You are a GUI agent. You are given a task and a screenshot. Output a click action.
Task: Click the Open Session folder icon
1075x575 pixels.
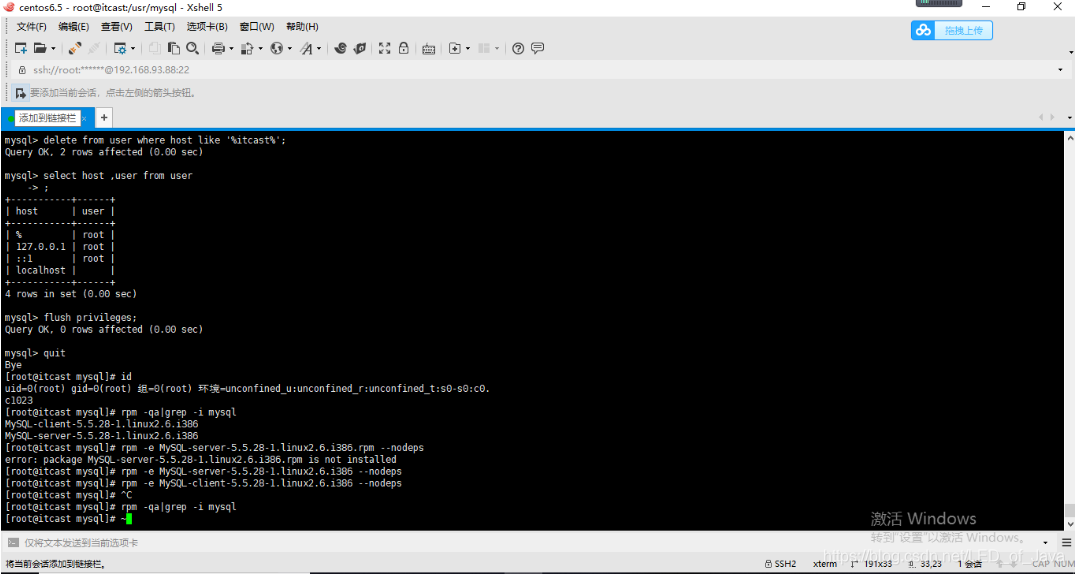40,48
